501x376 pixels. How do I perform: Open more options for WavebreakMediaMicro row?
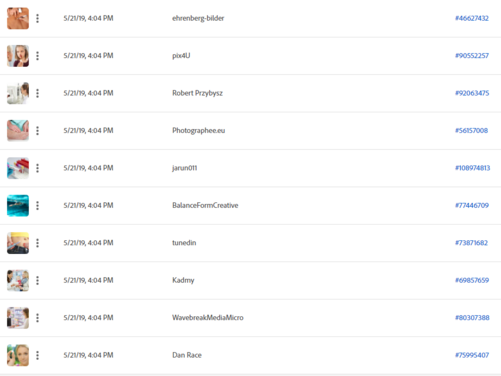click(x=37, y=318)
